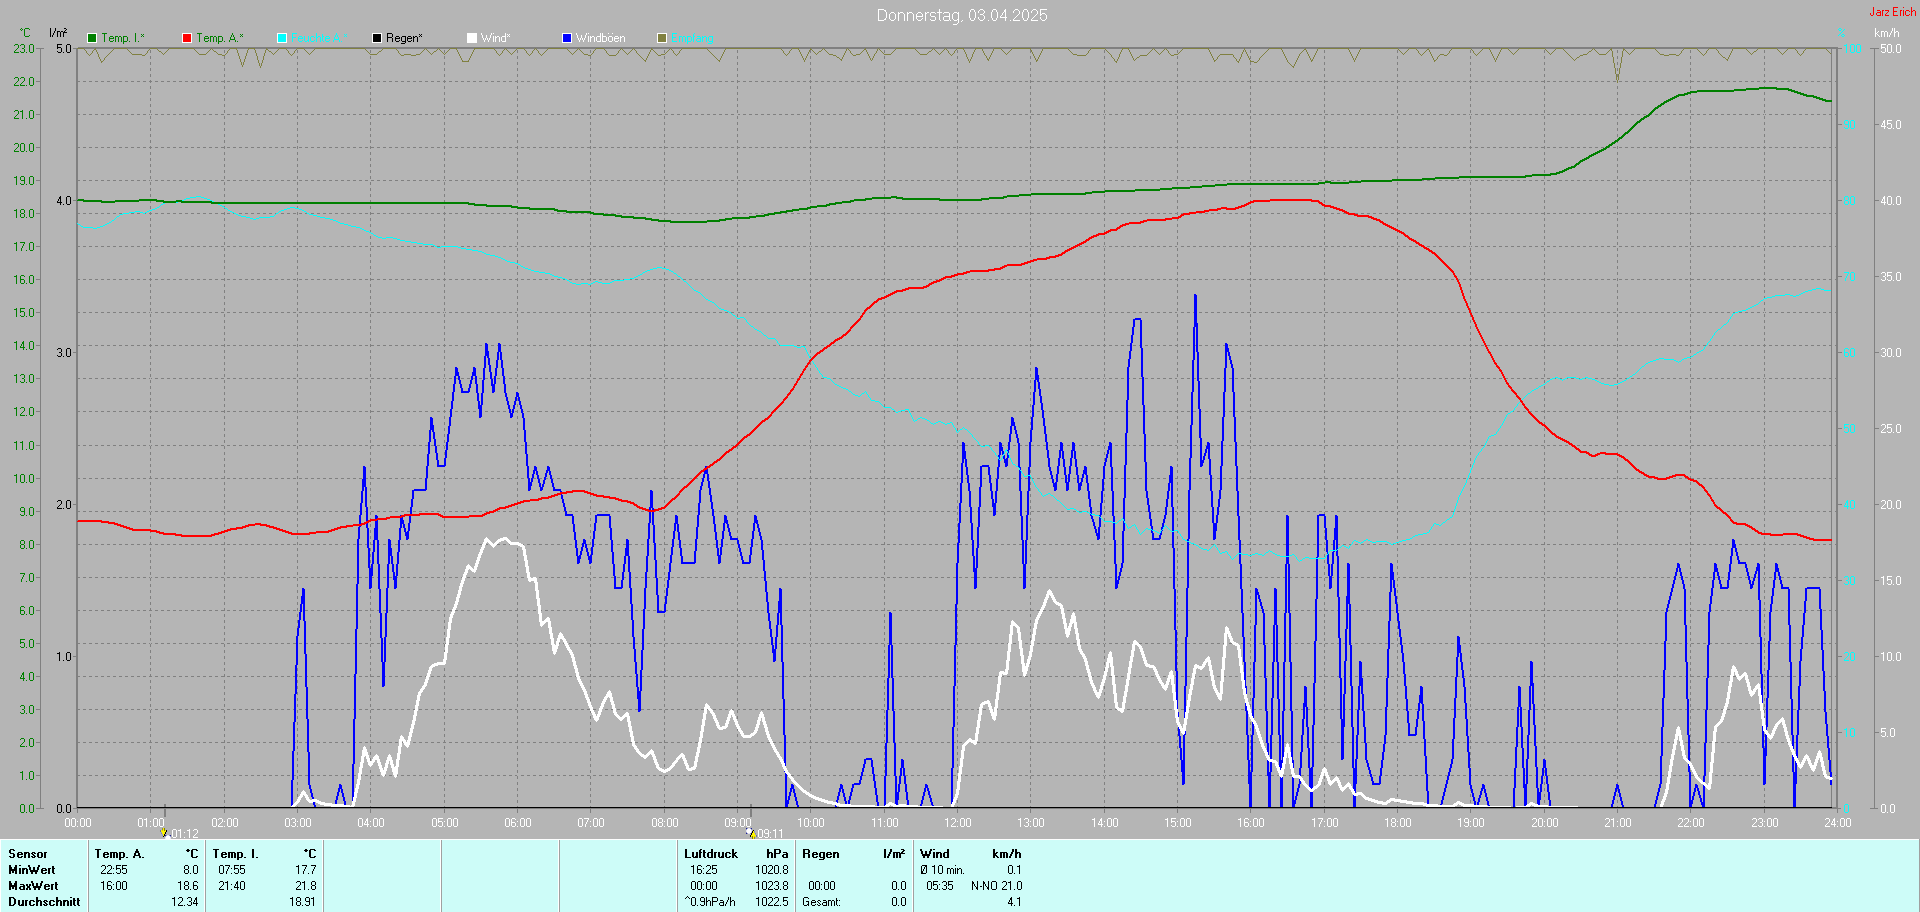Click the green Temp. I. legend swatch
Screen dimensions: 1920x912
pyautogui.click(x=92, y=38)
